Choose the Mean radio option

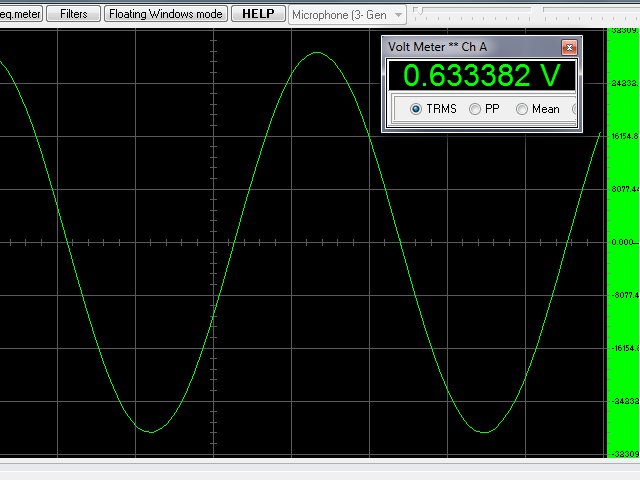(522, 109)
